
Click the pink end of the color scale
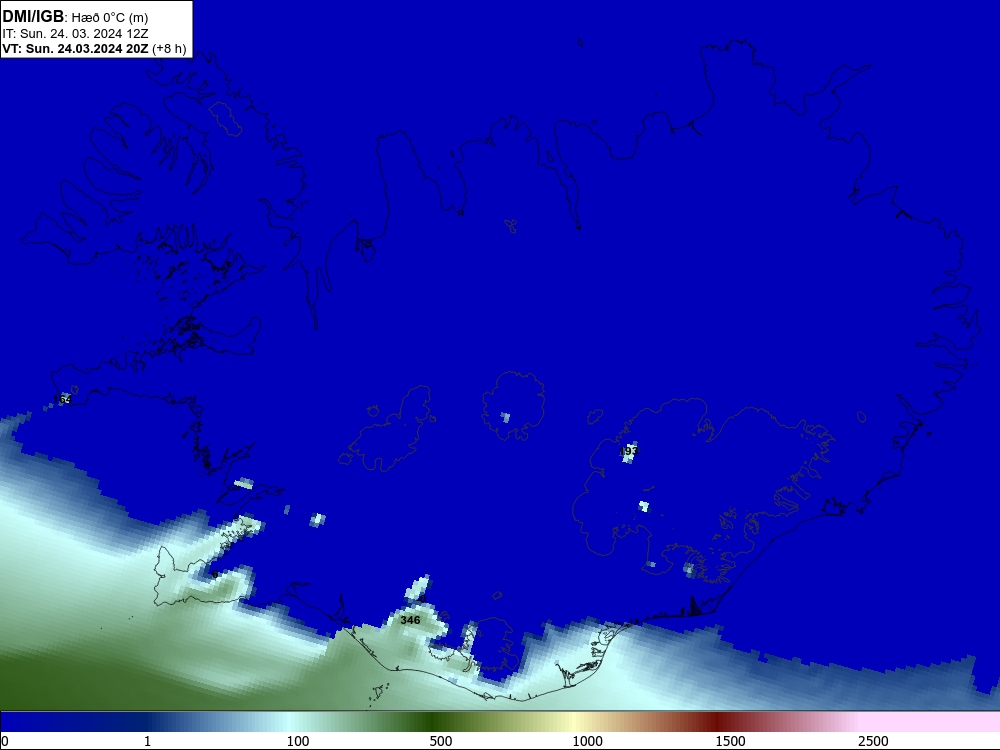pos(931,722)
